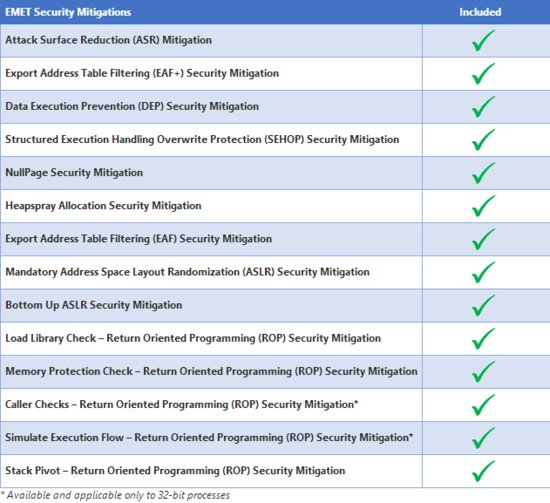Select the NullPage mitigation checkmark

pyautogui.click(x=483, y=173)
